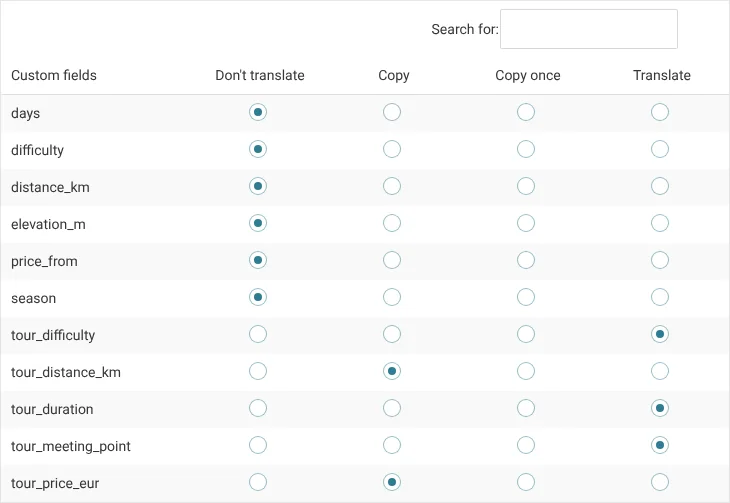Click the Translate column header
The width and height of the screenshot is (730, 503).
[x=662, y=75]
